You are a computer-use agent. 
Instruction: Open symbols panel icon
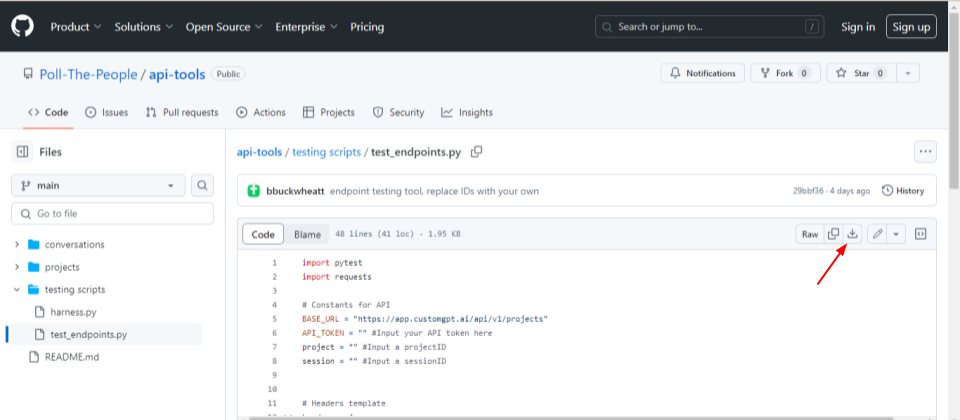click(920, 234)
